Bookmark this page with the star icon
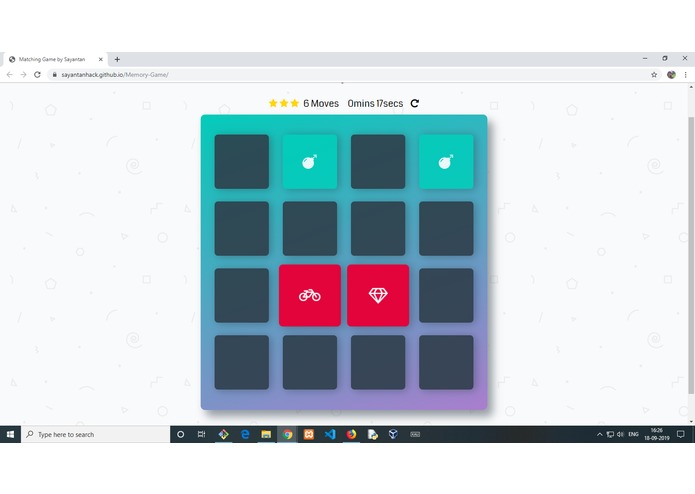The height and width of the screenshot is (494, 695). [x=654, y=74]
